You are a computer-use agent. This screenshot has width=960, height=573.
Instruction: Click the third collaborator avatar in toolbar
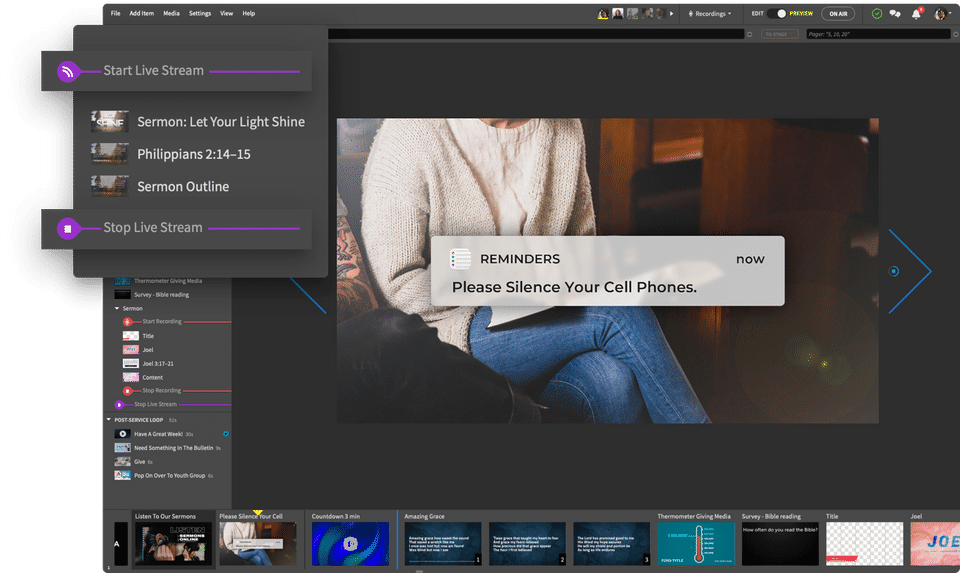click(632, 13)
